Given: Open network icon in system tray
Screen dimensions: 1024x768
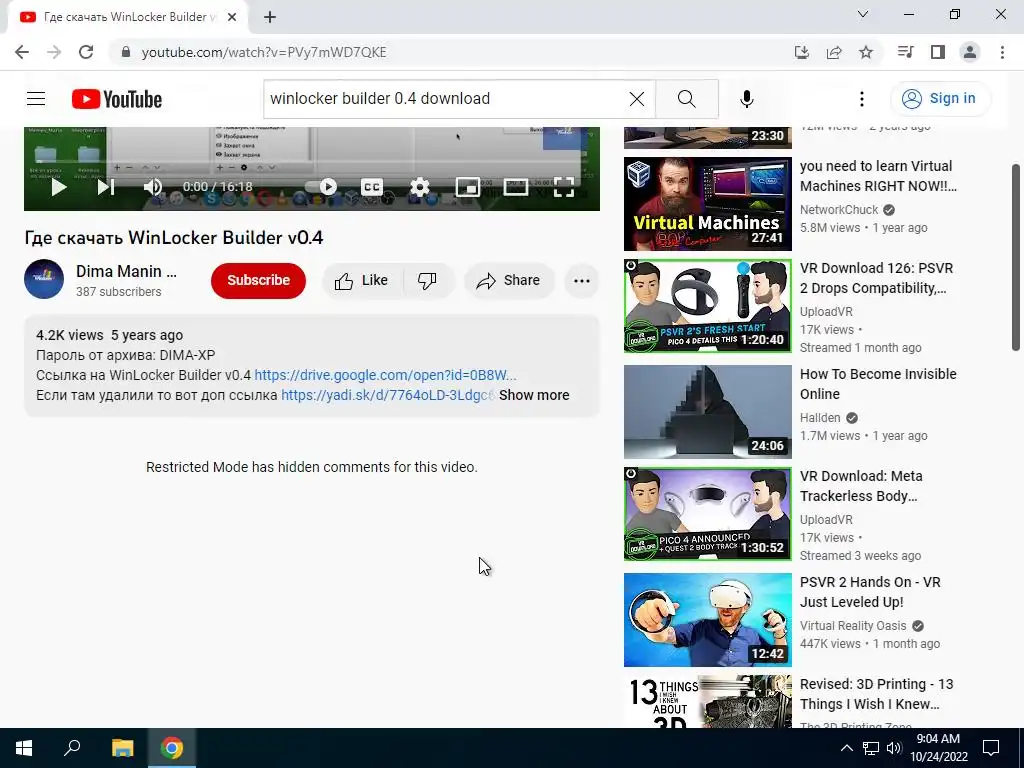Looking at the screenshot, I should point(871,748).
